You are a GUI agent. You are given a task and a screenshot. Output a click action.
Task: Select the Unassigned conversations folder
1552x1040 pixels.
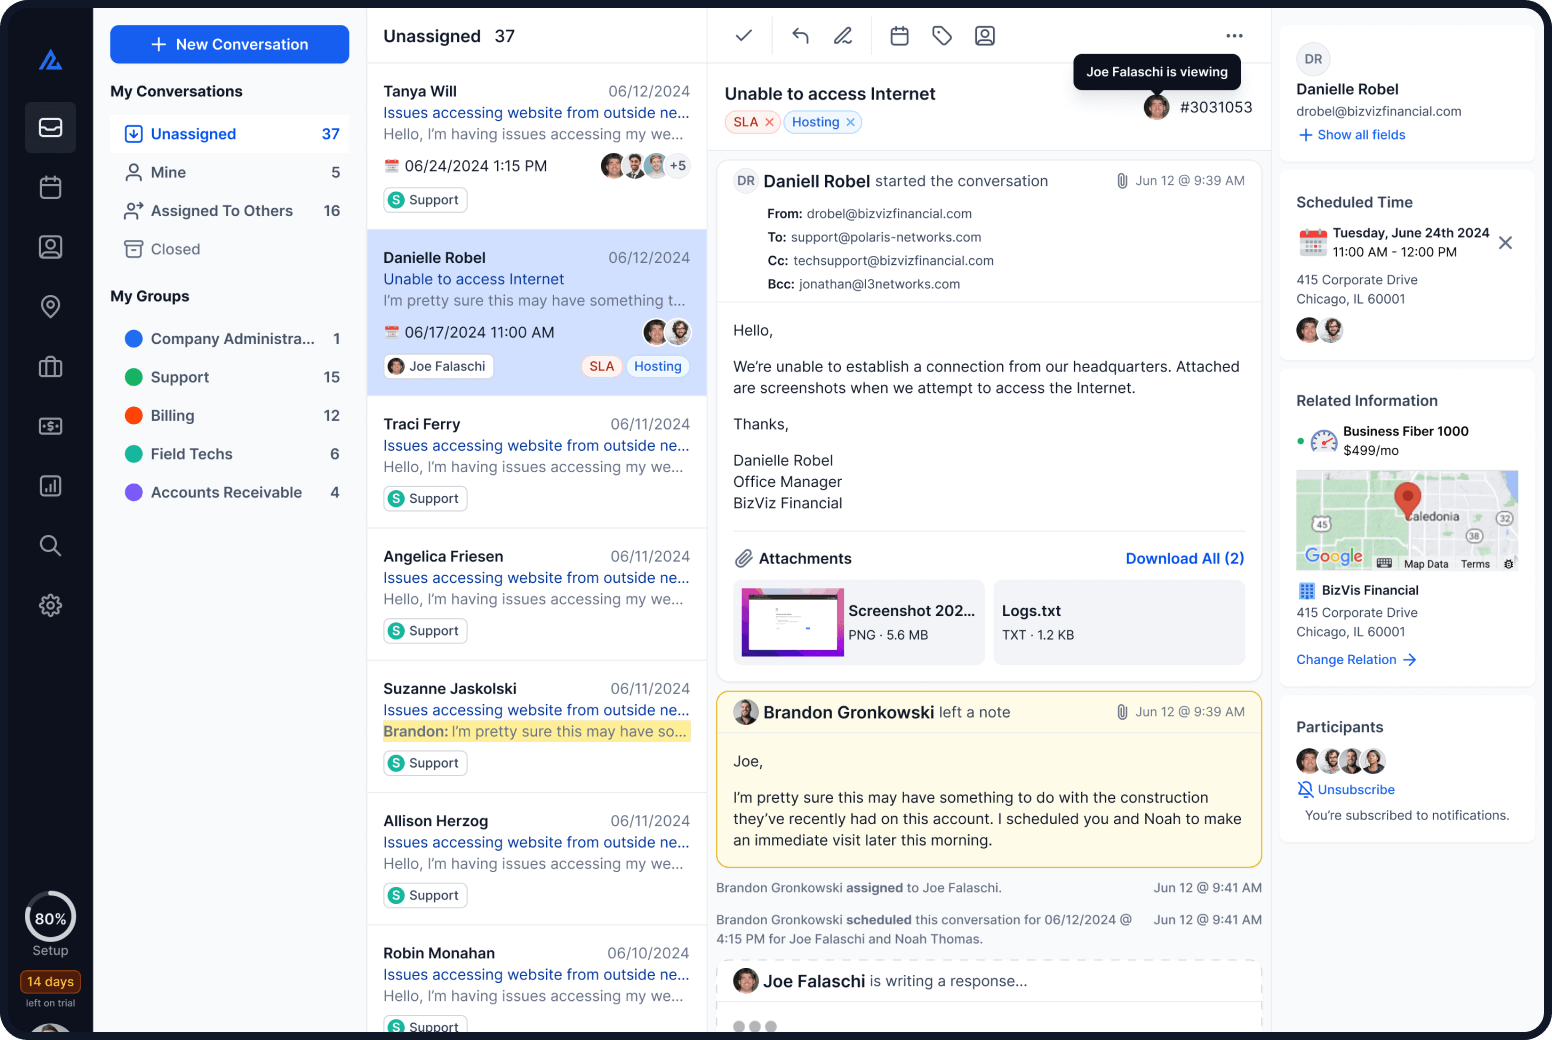(x=230, y=134)
